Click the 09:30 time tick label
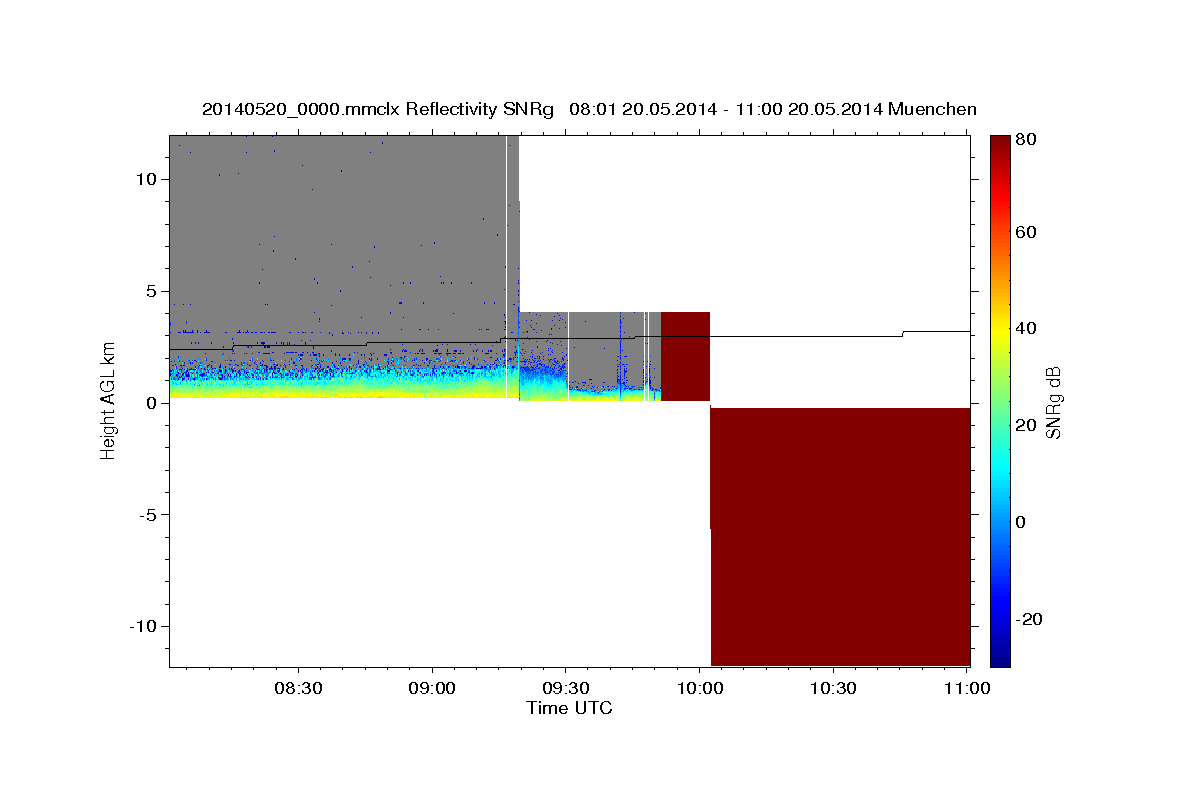1200x800 pixels. tap(566, 688)
